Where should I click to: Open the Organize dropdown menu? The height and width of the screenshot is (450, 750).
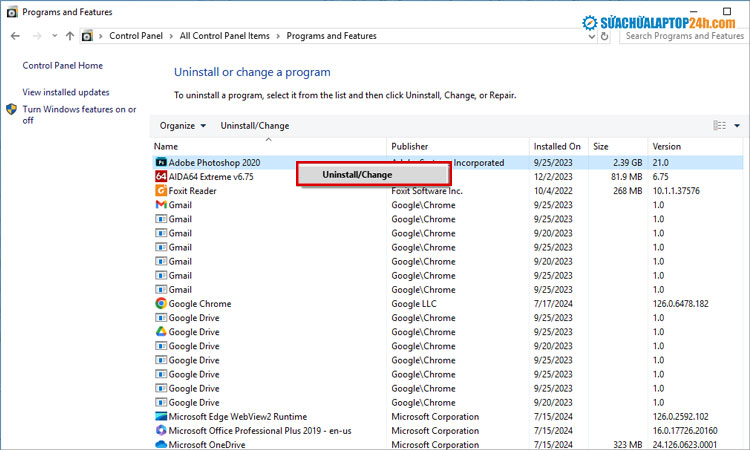click(183, 126)
